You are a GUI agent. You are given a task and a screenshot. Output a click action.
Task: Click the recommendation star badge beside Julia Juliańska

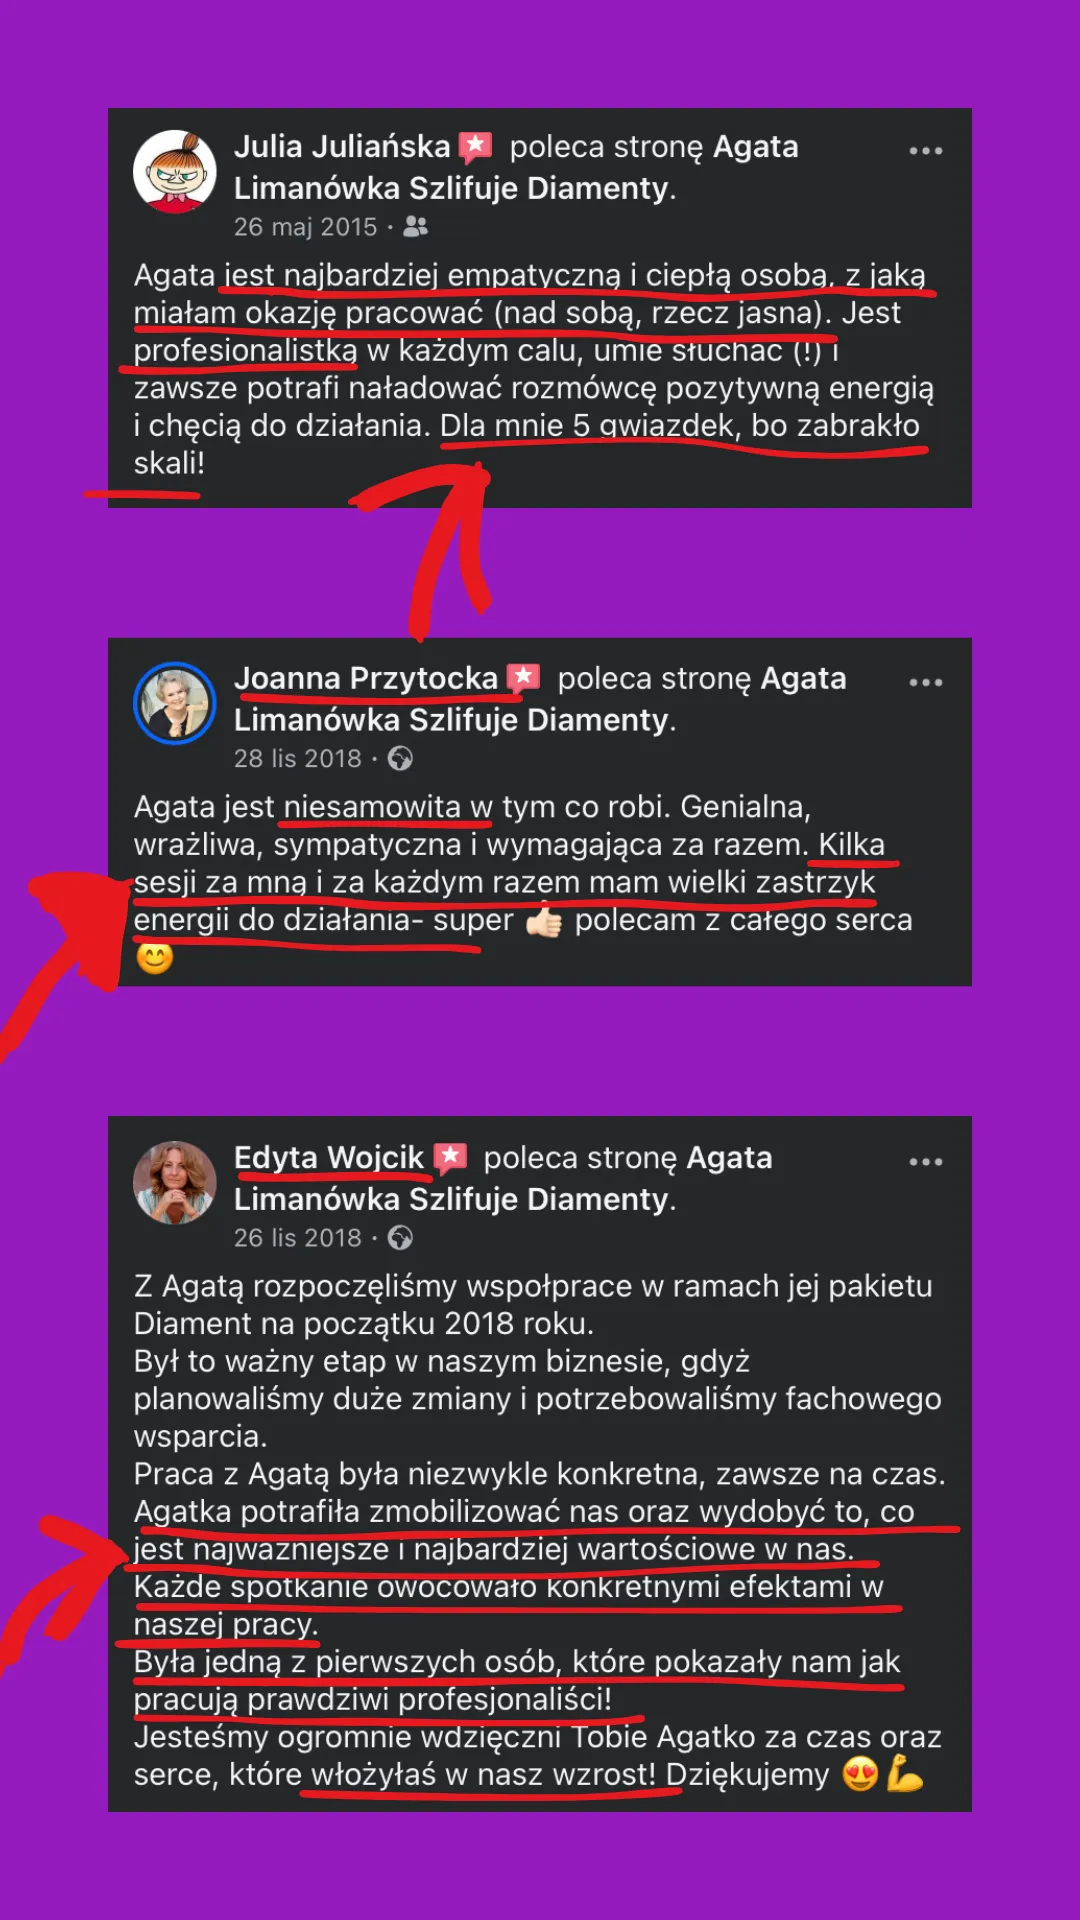[475, 147]
